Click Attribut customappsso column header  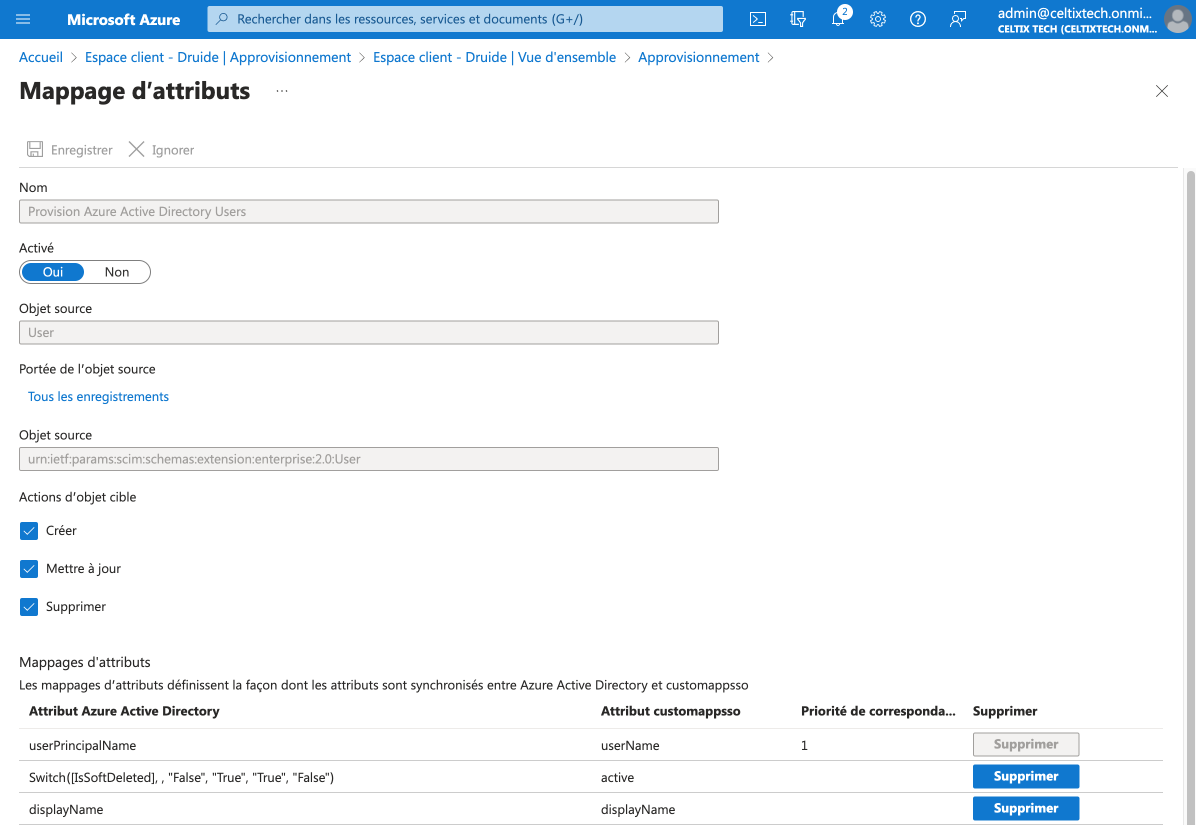coord(670,711)
